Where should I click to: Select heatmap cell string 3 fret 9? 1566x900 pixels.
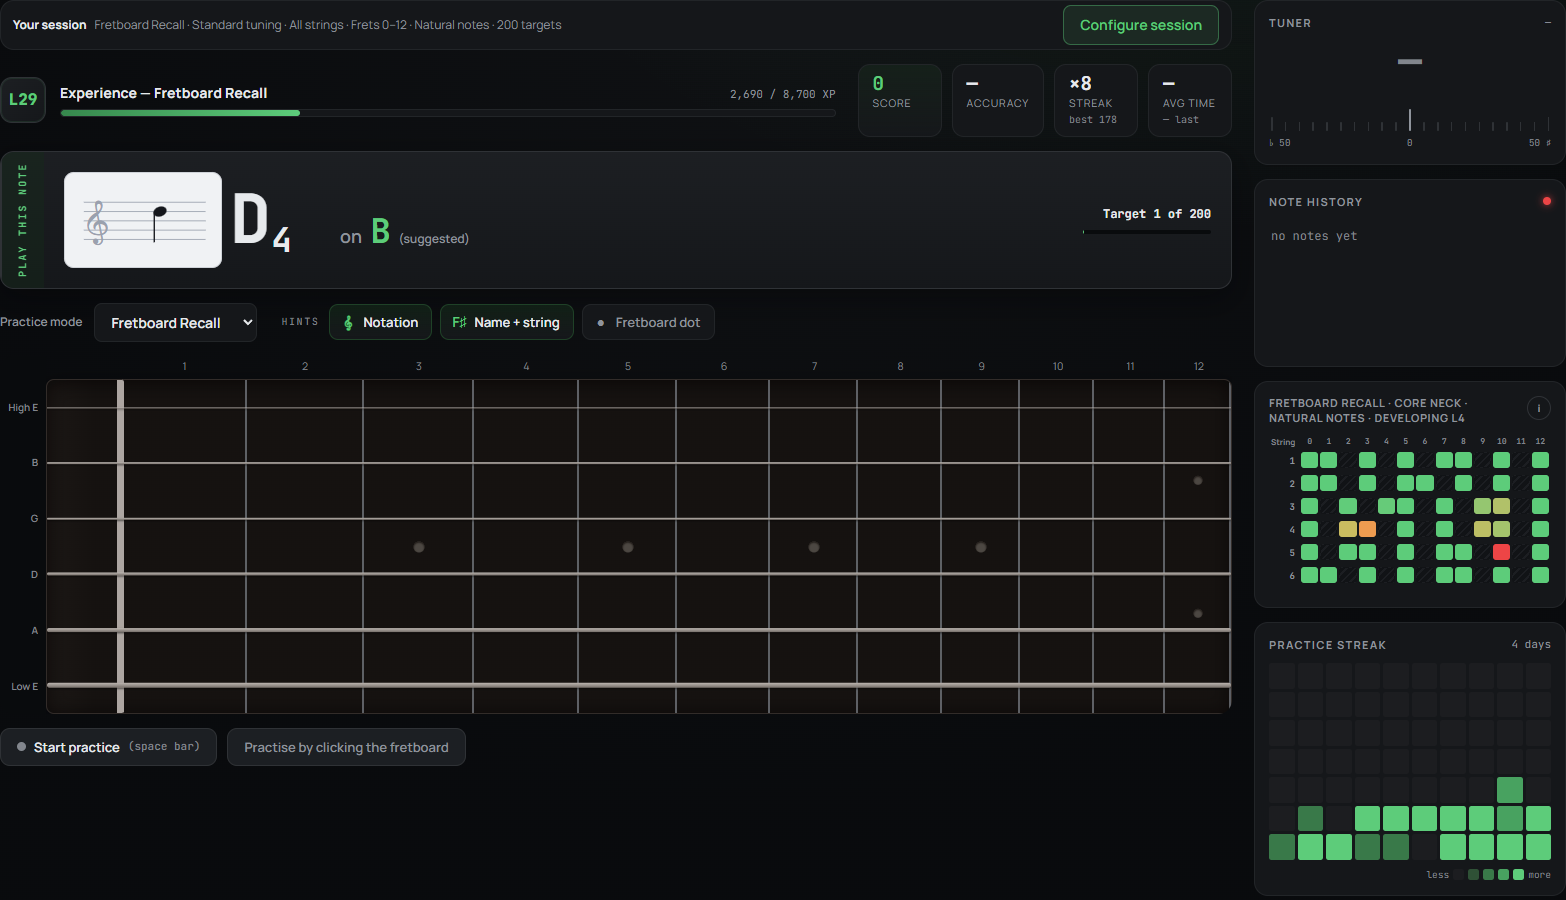[x=1482, y=506]
